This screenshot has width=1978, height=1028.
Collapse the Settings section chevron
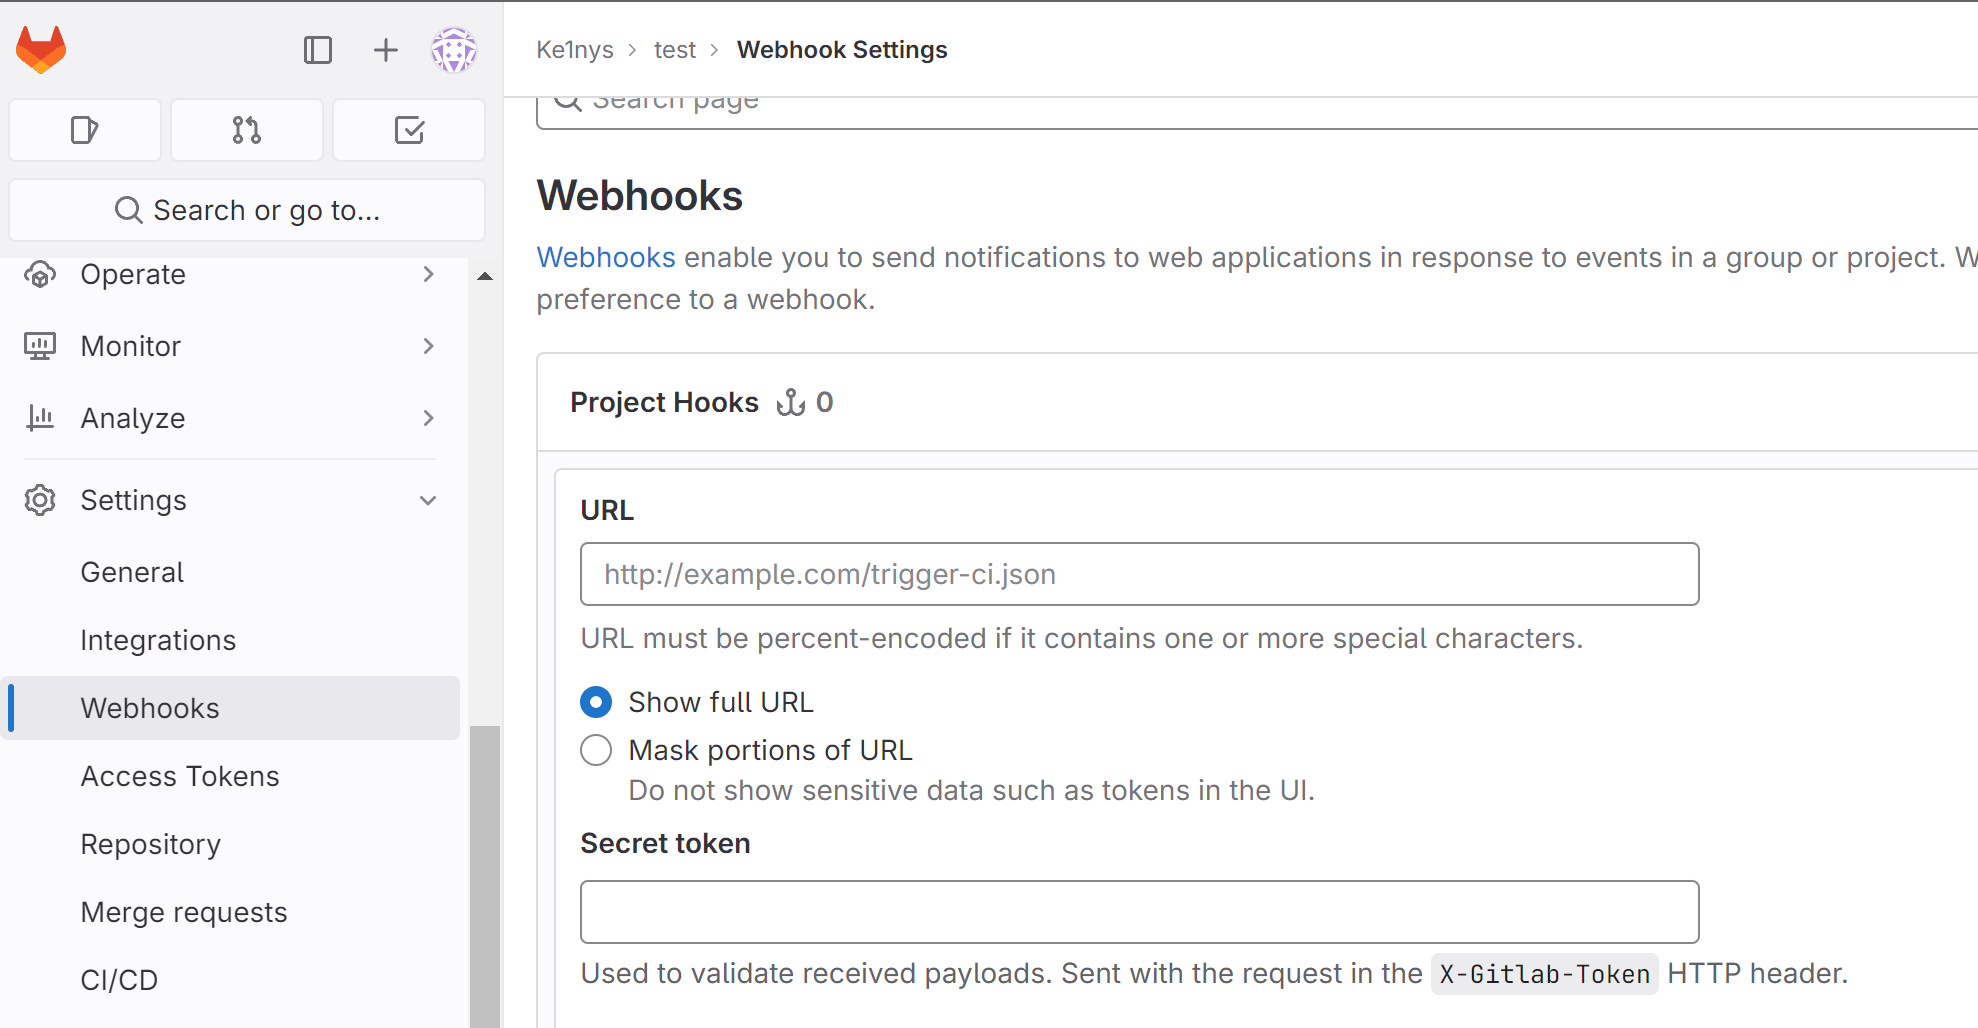(428, 500)
